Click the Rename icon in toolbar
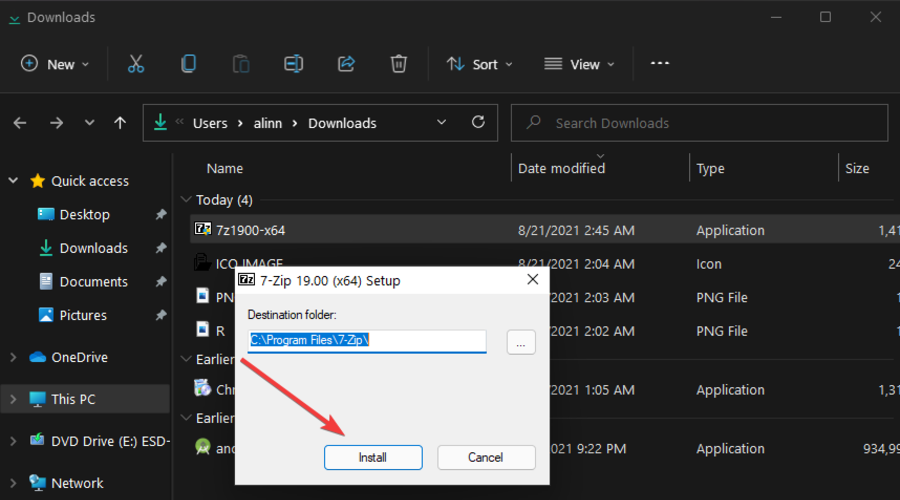The image size is (900, 500). tap(293, 64)
